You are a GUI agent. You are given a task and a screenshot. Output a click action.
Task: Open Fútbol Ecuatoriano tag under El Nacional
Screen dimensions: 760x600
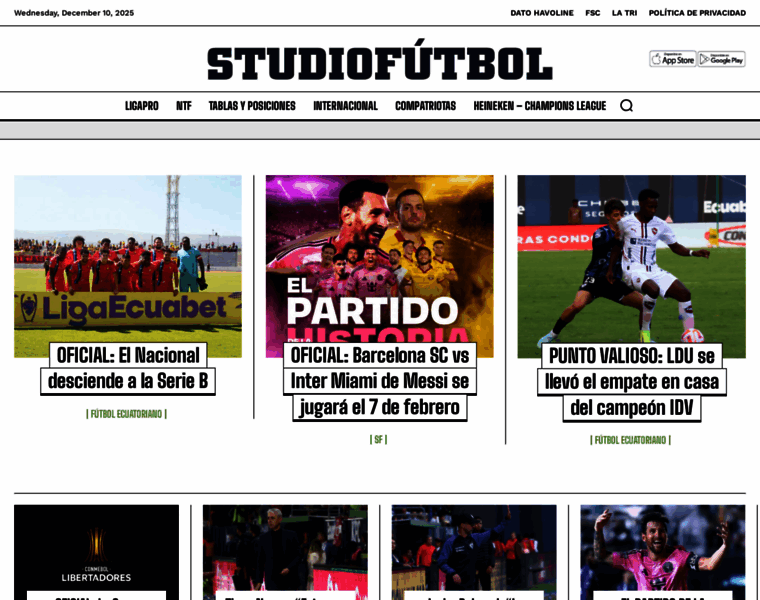(127, 414)
